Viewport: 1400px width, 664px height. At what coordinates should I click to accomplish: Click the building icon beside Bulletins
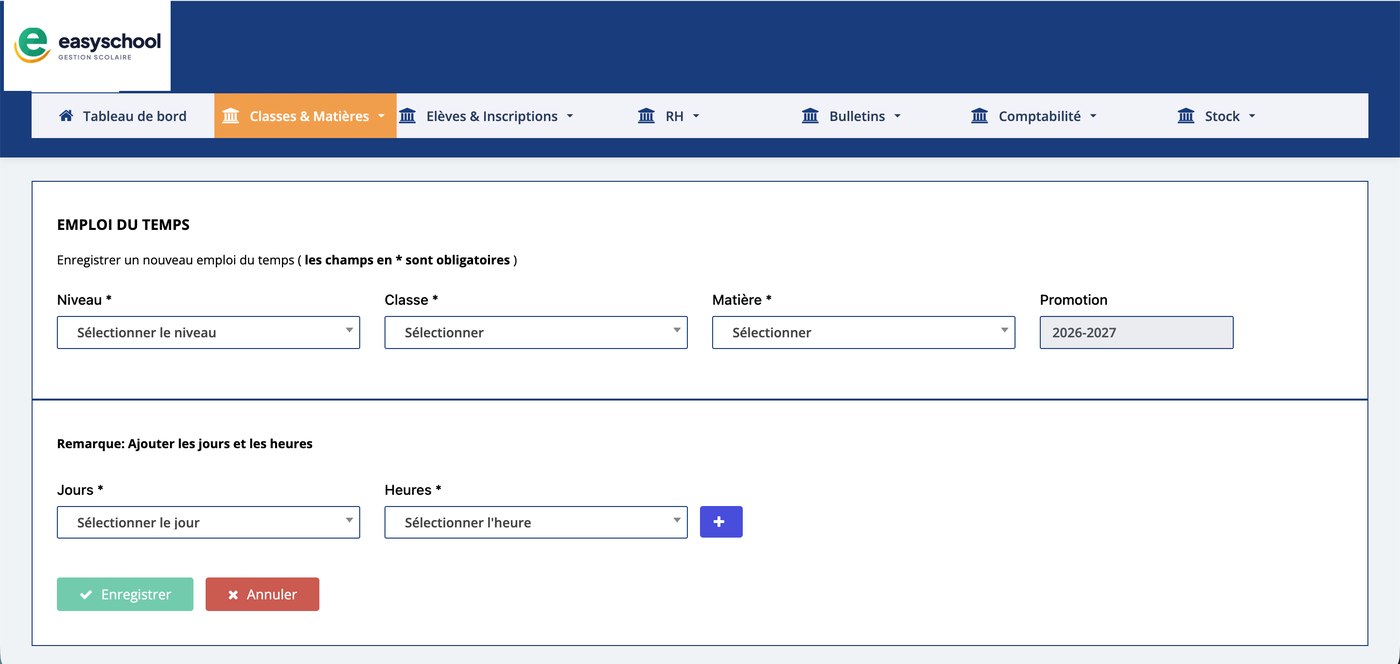click(810, 116)
